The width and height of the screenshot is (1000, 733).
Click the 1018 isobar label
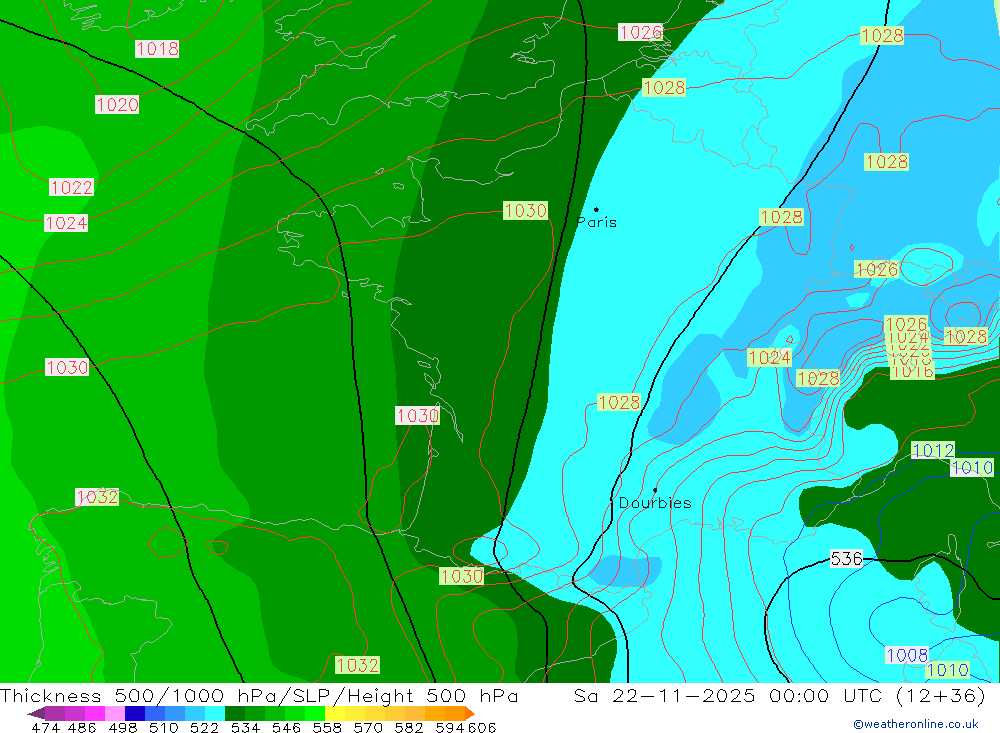pos(157,48)
